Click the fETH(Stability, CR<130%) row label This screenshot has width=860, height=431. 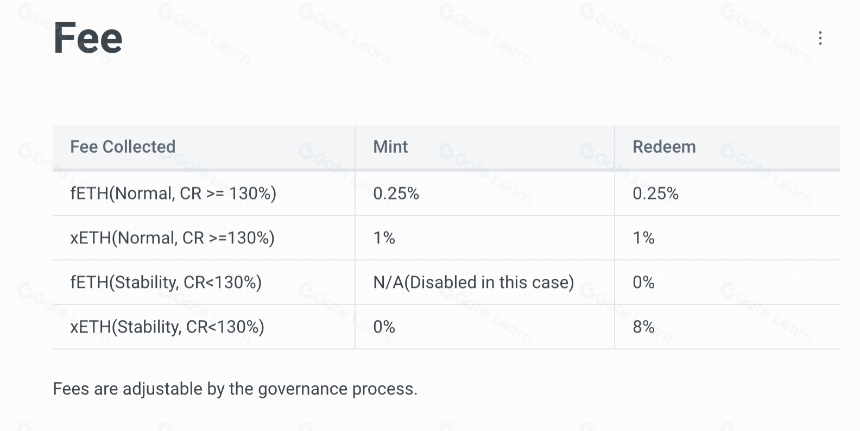[x=166, y=282]
